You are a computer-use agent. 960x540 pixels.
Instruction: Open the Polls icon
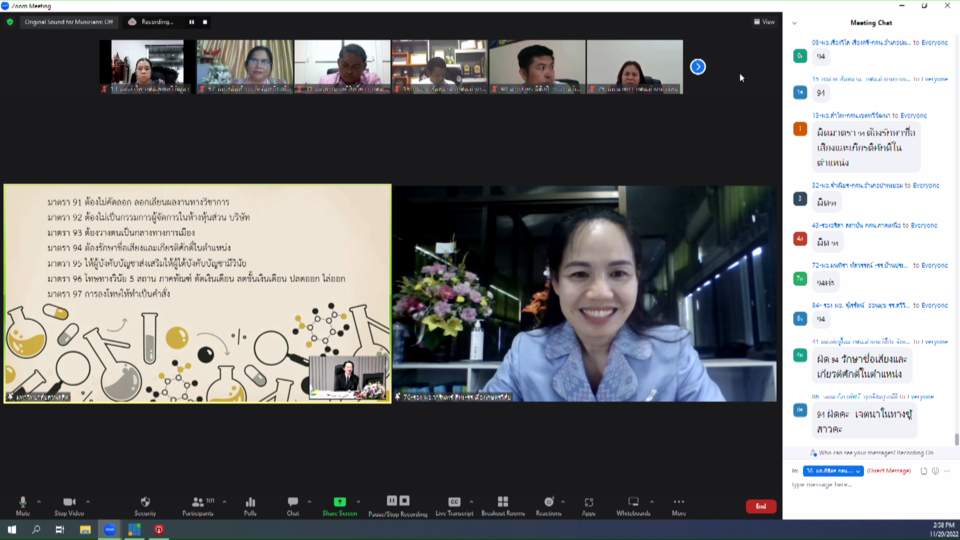[x=250, y=502]
